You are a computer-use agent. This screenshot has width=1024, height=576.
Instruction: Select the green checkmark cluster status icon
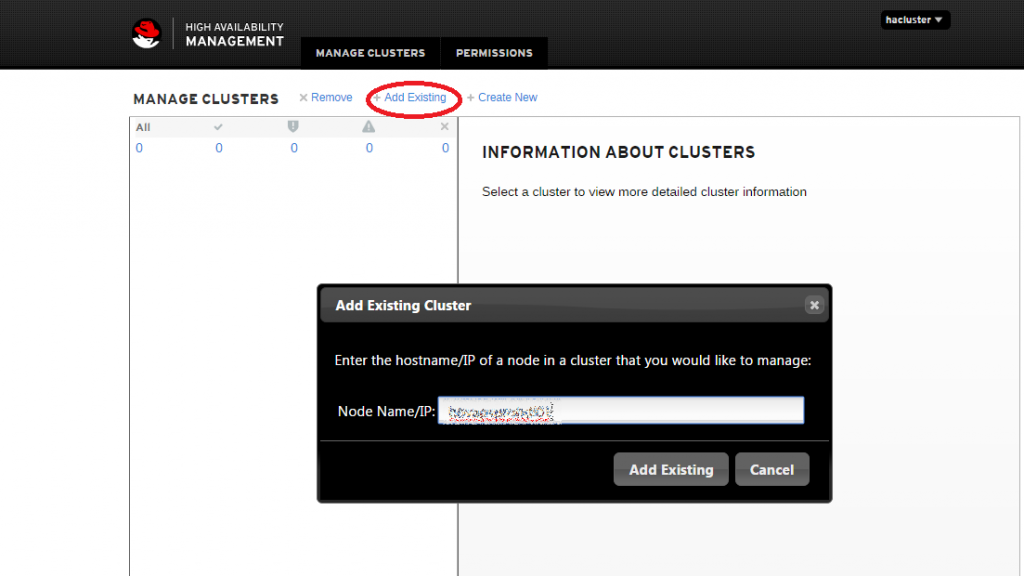(218, 127)
